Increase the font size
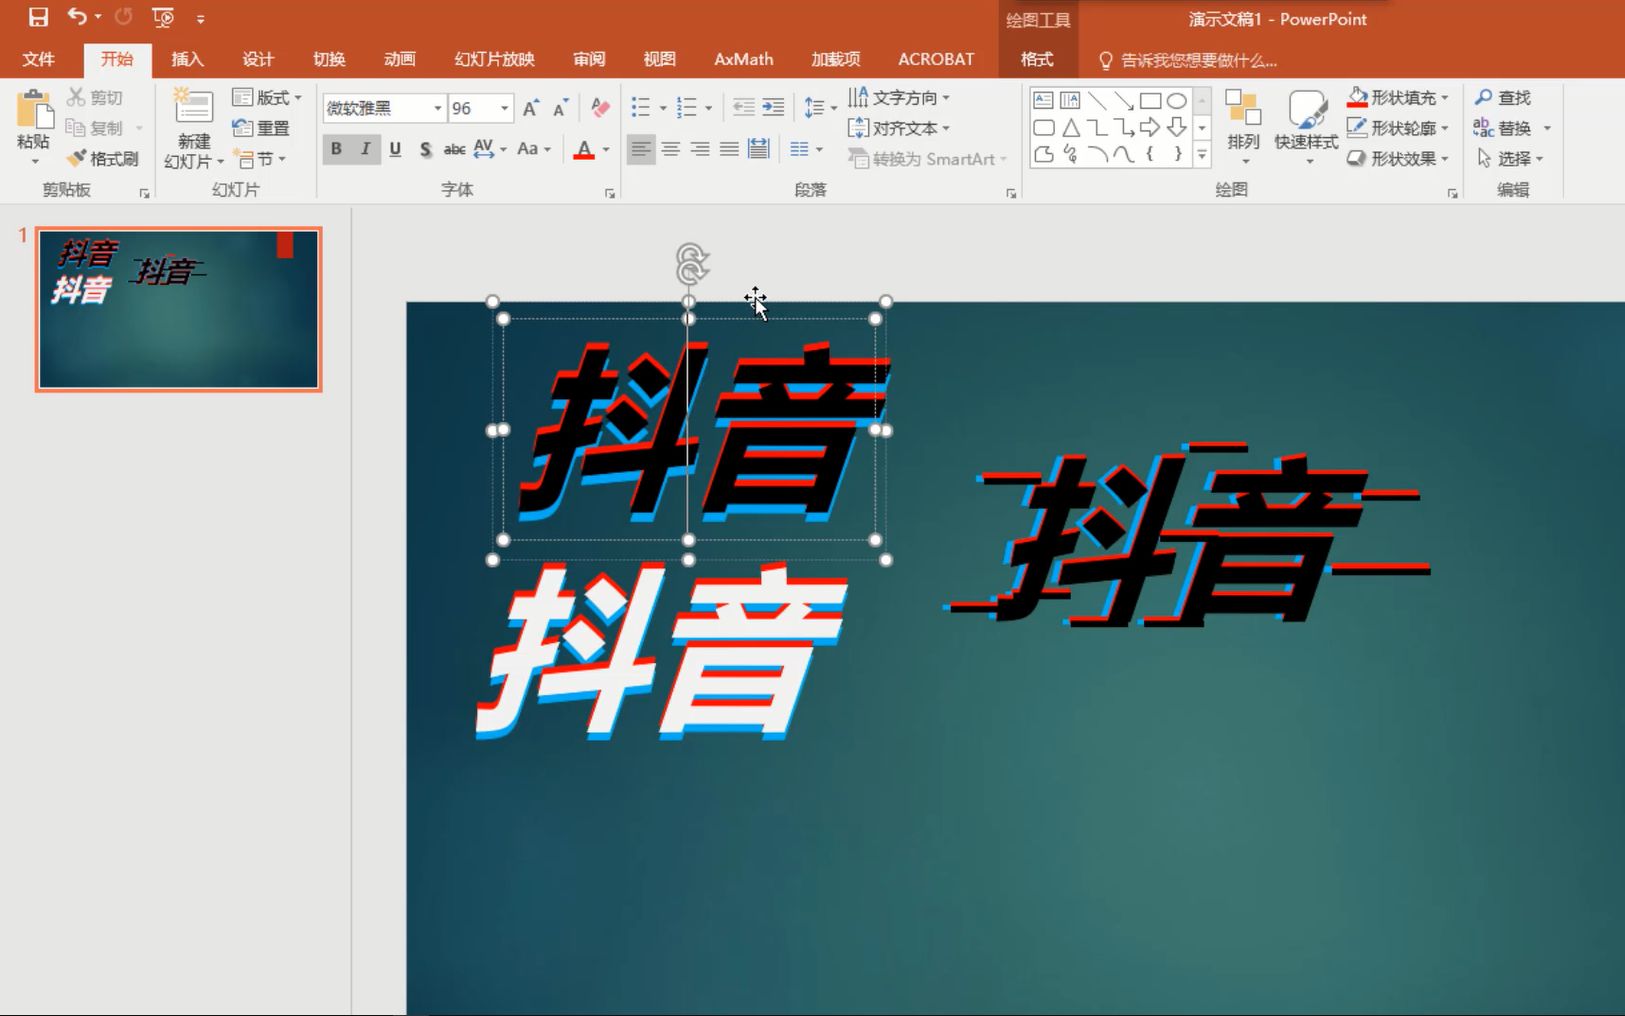Screen dimensions: 1625x1016 (531, 108)
